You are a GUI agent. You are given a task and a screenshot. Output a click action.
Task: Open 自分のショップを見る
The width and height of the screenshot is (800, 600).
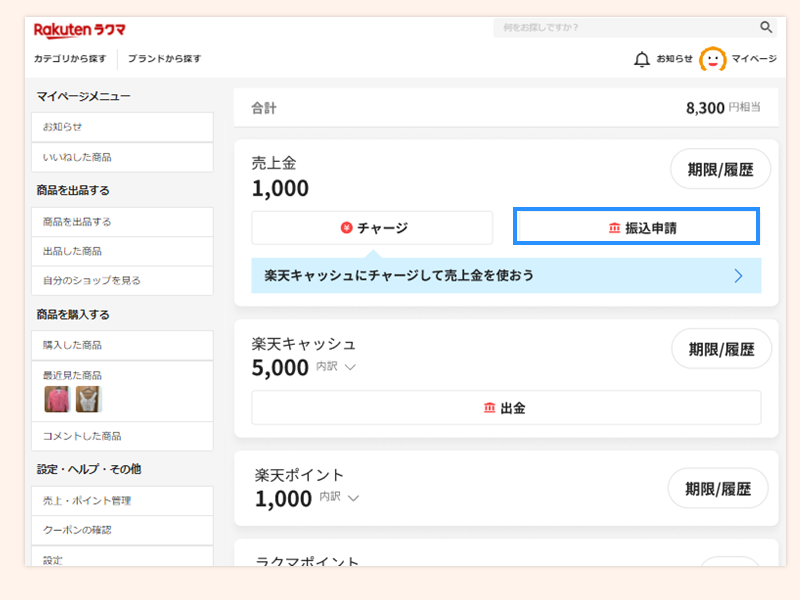pos(122,281)
